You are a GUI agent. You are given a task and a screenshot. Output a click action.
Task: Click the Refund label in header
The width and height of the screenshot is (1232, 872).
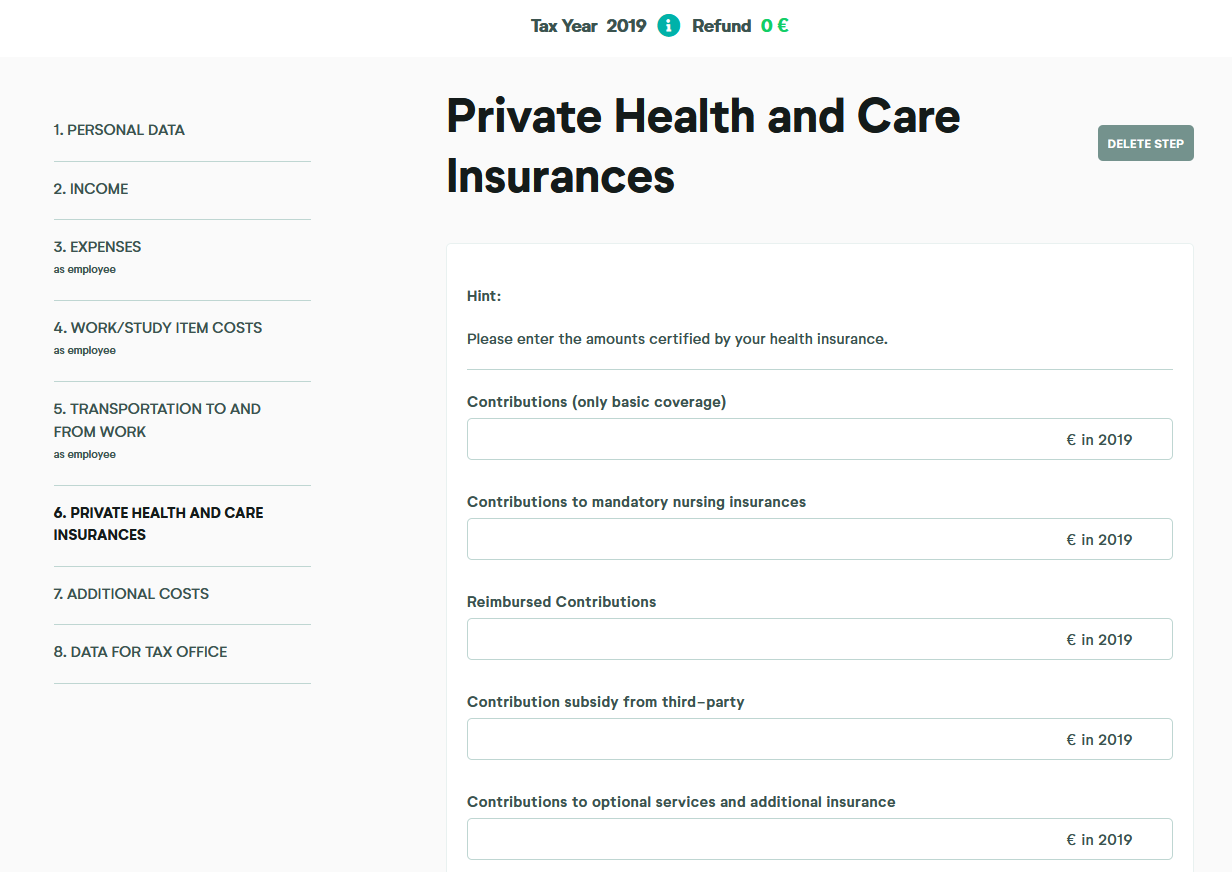point(721,26)
